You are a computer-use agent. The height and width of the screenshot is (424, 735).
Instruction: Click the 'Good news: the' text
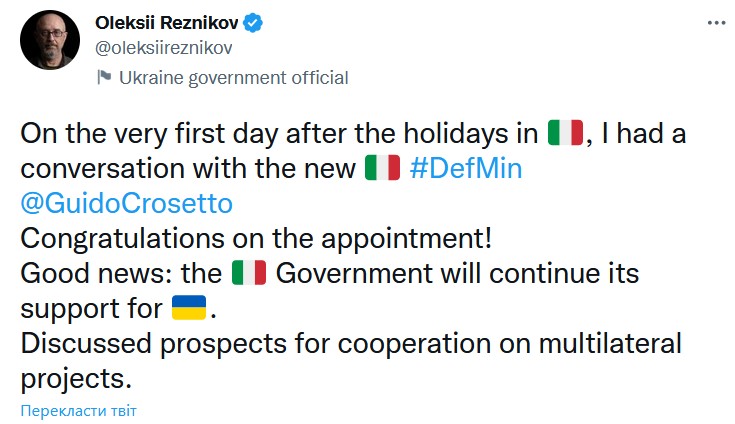point(121,273)
